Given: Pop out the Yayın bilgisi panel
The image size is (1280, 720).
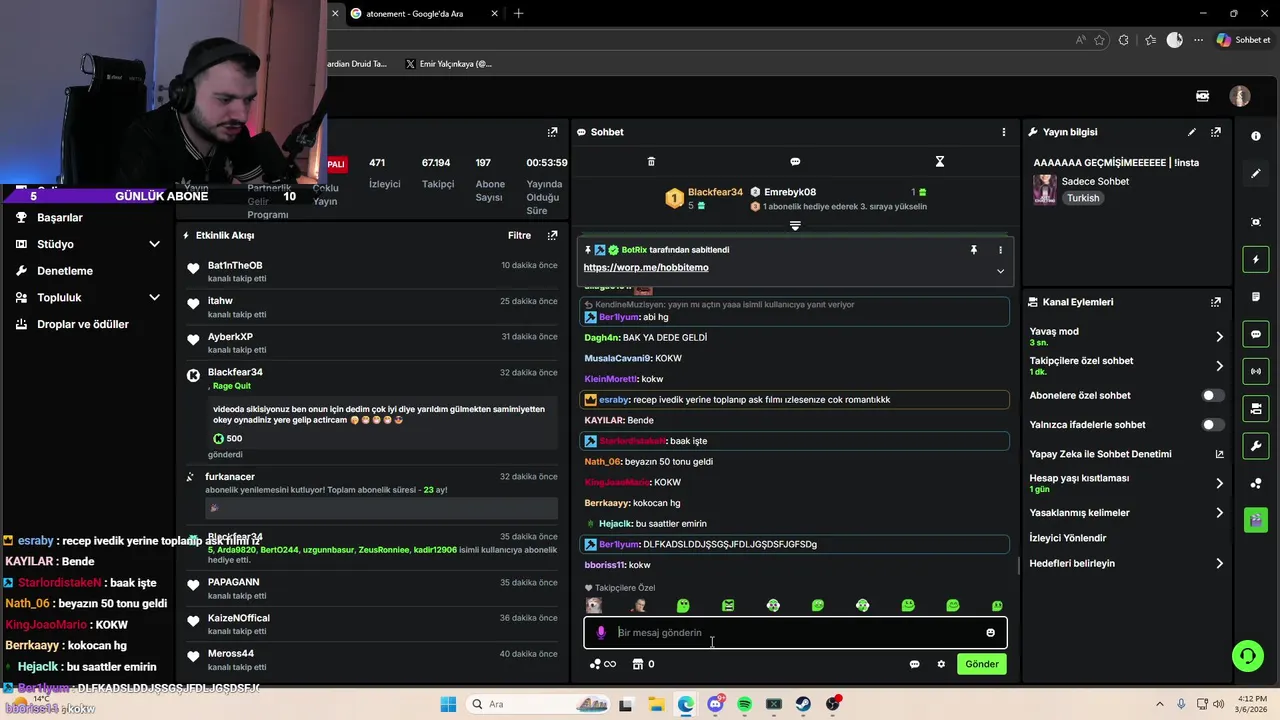Looking at the screenshot, I should pos(1216,132).
